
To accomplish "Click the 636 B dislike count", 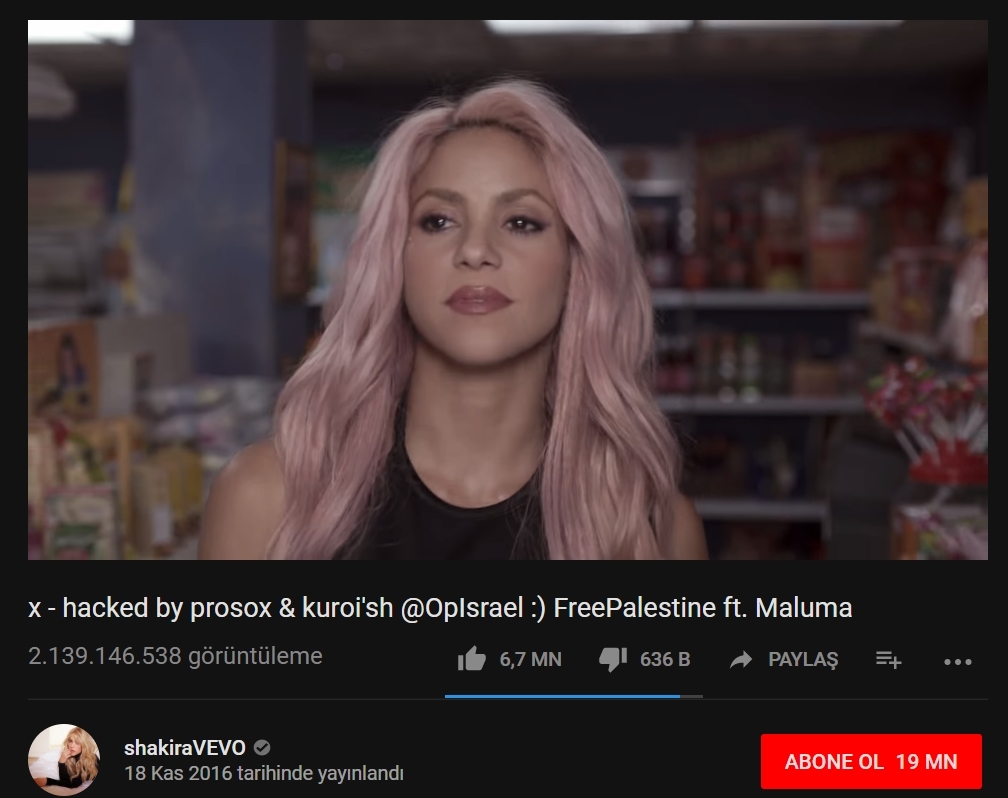I will click(x=665, y=660).
